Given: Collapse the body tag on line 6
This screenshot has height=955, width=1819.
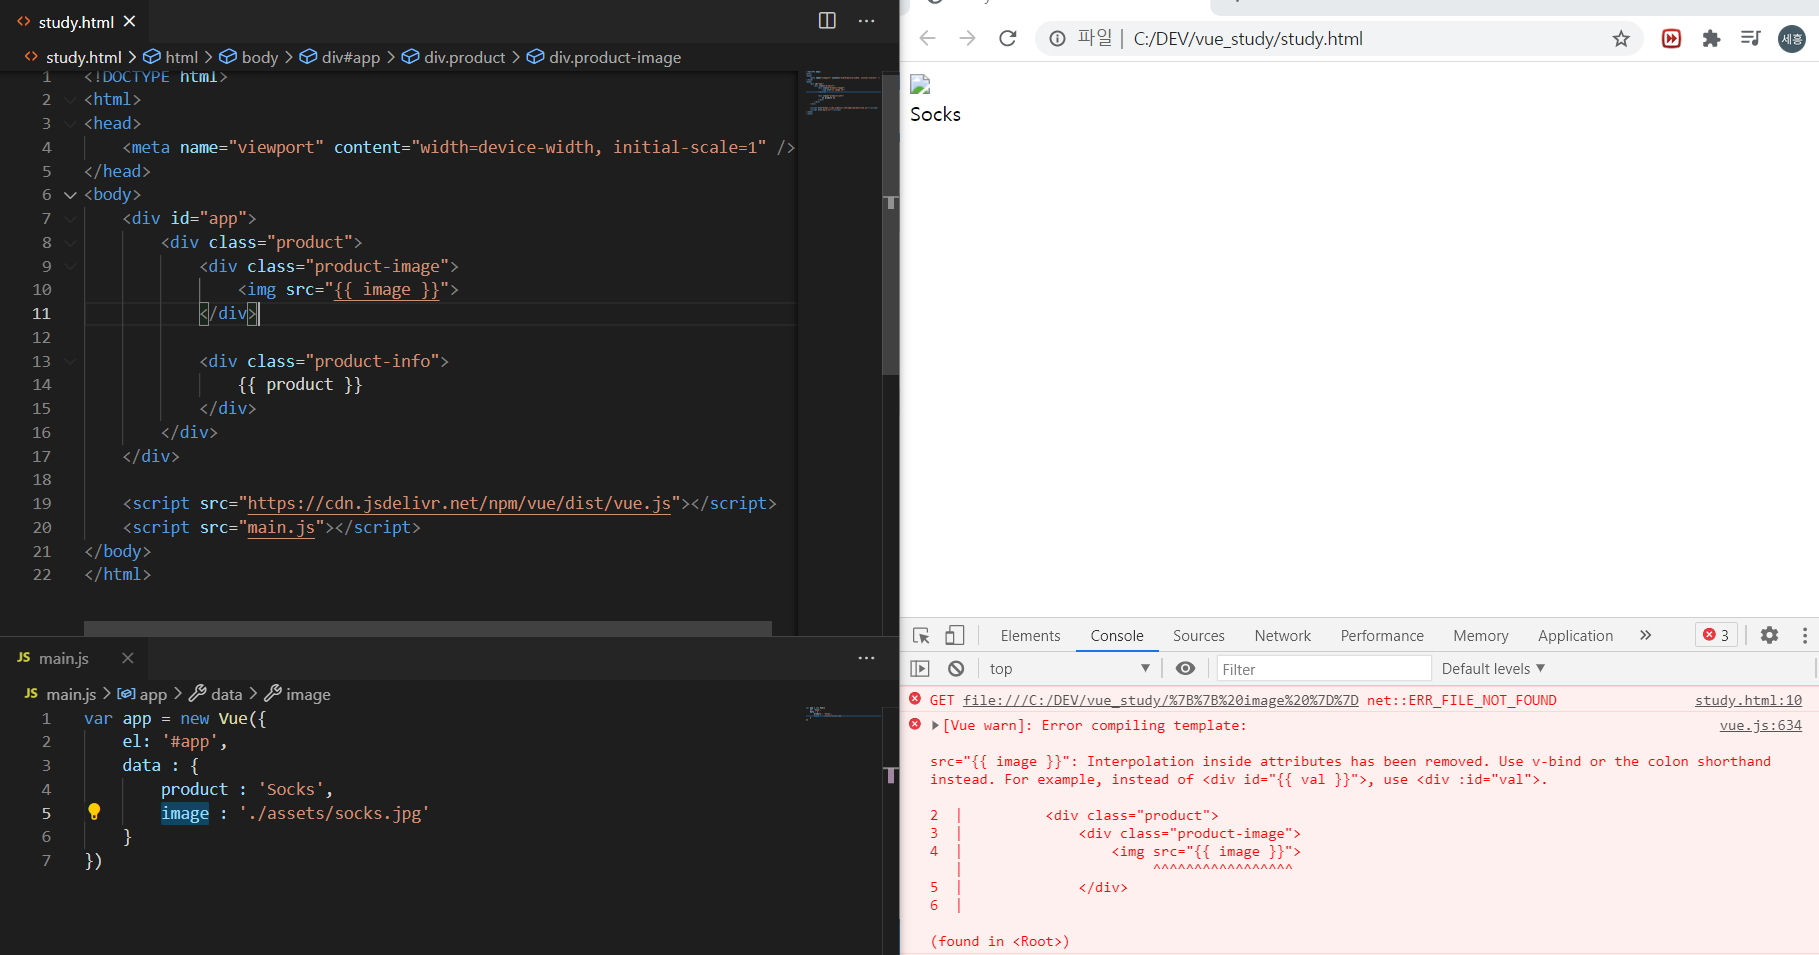Looking at the screenshot, I should [70, 195].
